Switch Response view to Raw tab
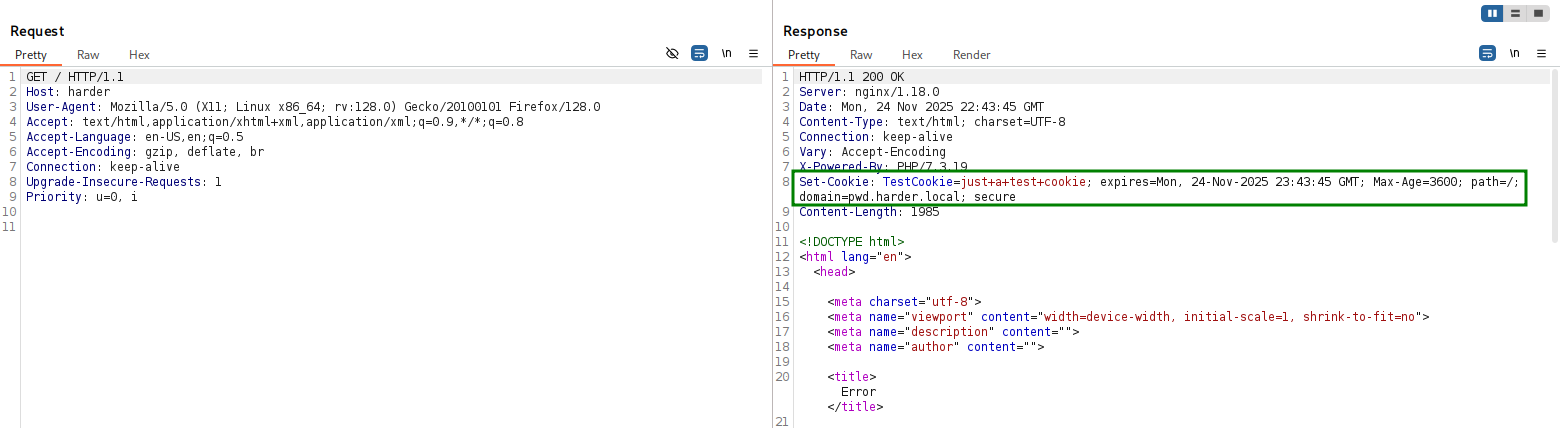The height and width of the screenshot is (428, 1560). tap(861, 55)
